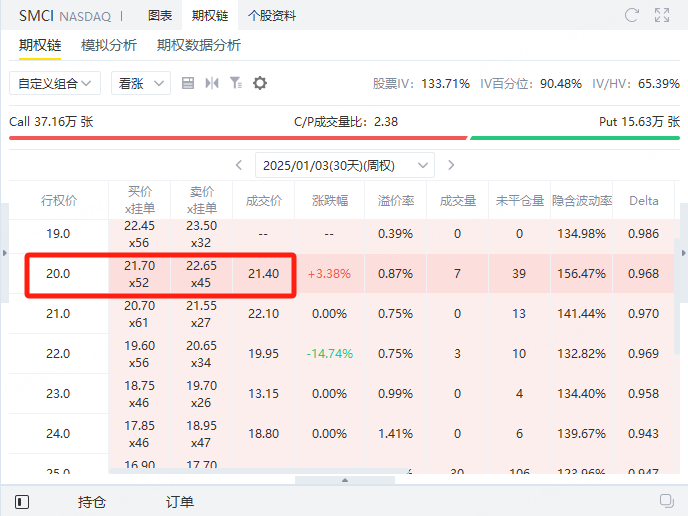Viewport: 688px width, 516px height.
Task: Expand the right side panel arrow
Action: [683, 253]
